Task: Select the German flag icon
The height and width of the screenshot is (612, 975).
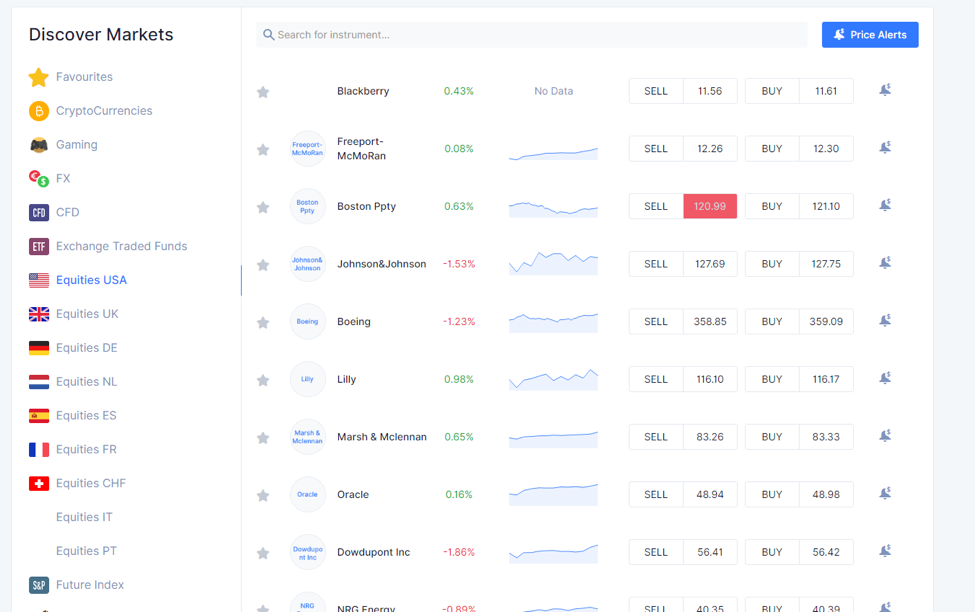Action: pyautogui.click(x=39, y=348)
